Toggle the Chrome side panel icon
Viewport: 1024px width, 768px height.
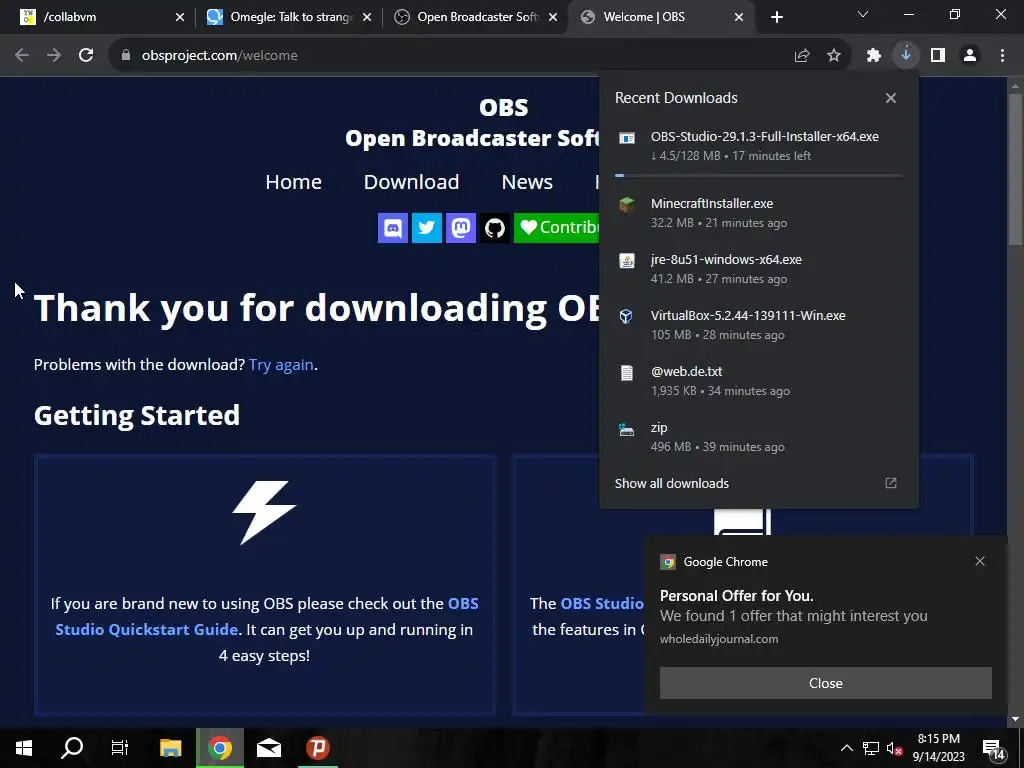(x=938, y=56)
